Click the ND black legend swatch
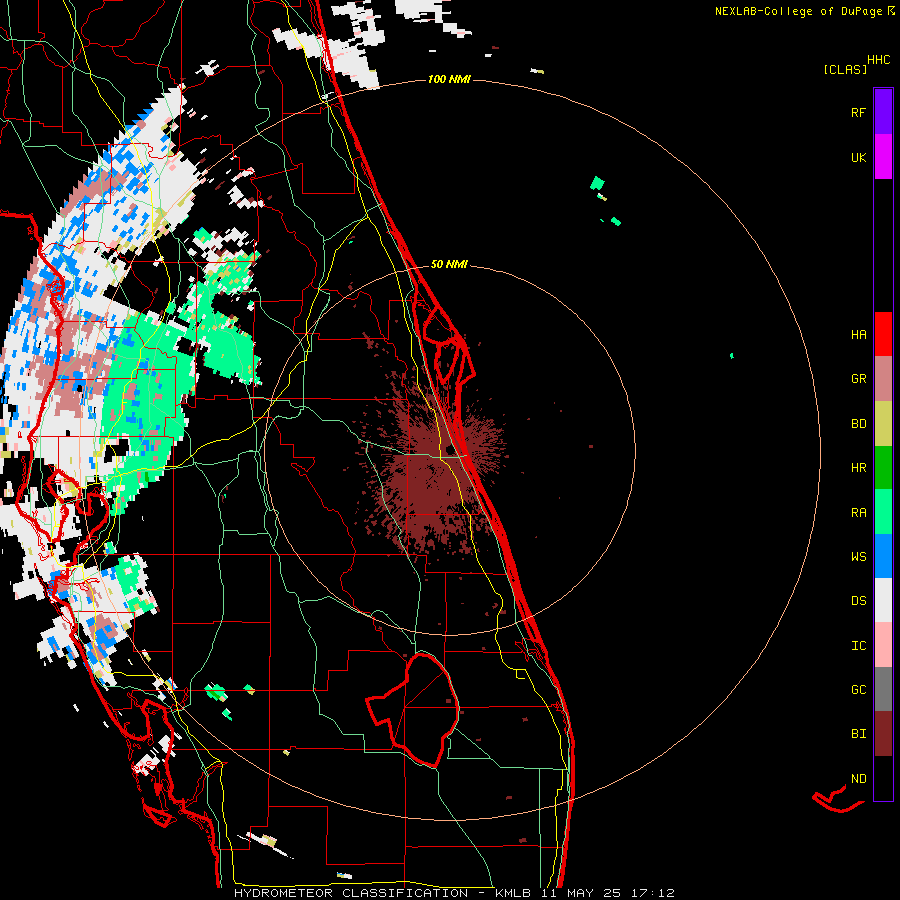900x900 pixels. pyautogui.click(x=883, y=778)
